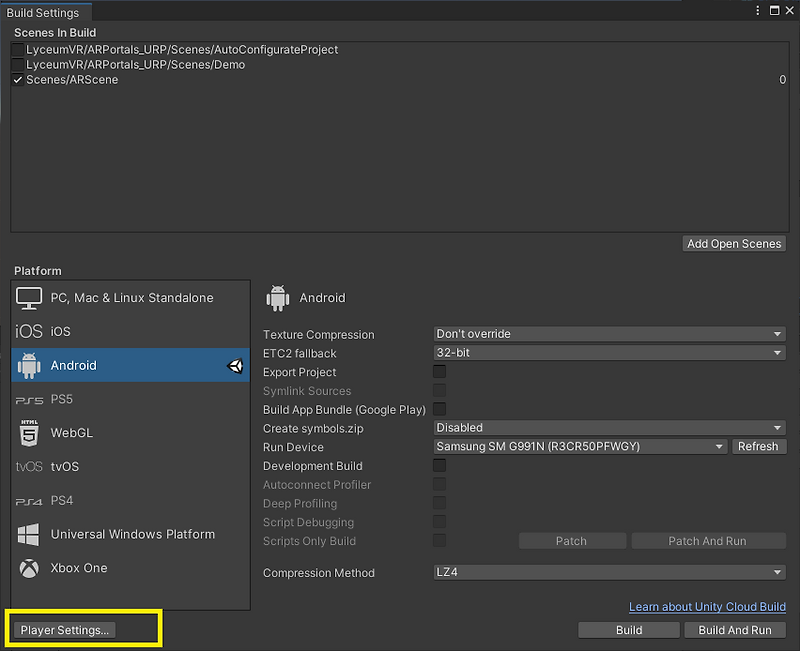Image resolution: width=800 pixels, height=651 pixels.
Task: Enable the Export Project checkbox
Action: 438,371
